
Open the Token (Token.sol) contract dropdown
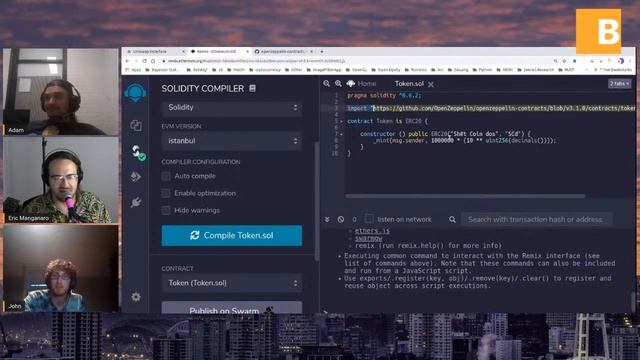coord(232,283)
